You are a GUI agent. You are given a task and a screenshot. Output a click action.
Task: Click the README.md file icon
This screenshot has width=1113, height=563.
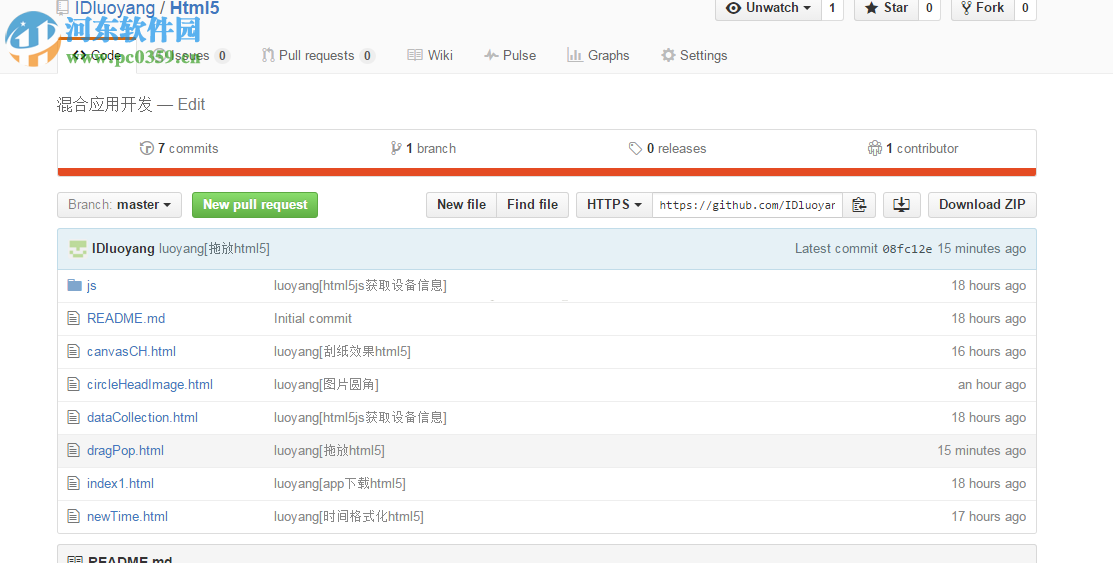point(74,318)
